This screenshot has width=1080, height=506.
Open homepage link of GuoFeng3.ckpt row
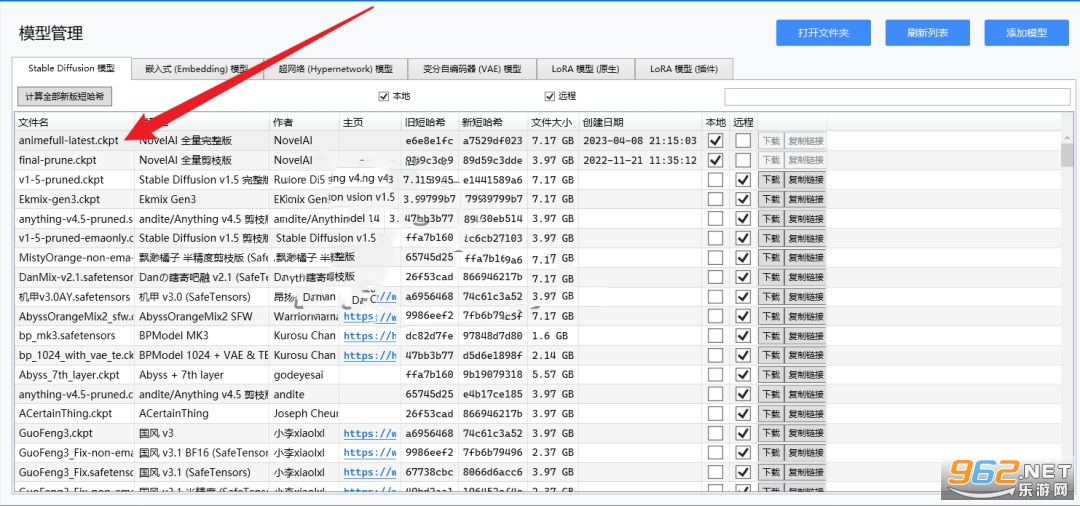pyautogui.click(x=371, y=434)
